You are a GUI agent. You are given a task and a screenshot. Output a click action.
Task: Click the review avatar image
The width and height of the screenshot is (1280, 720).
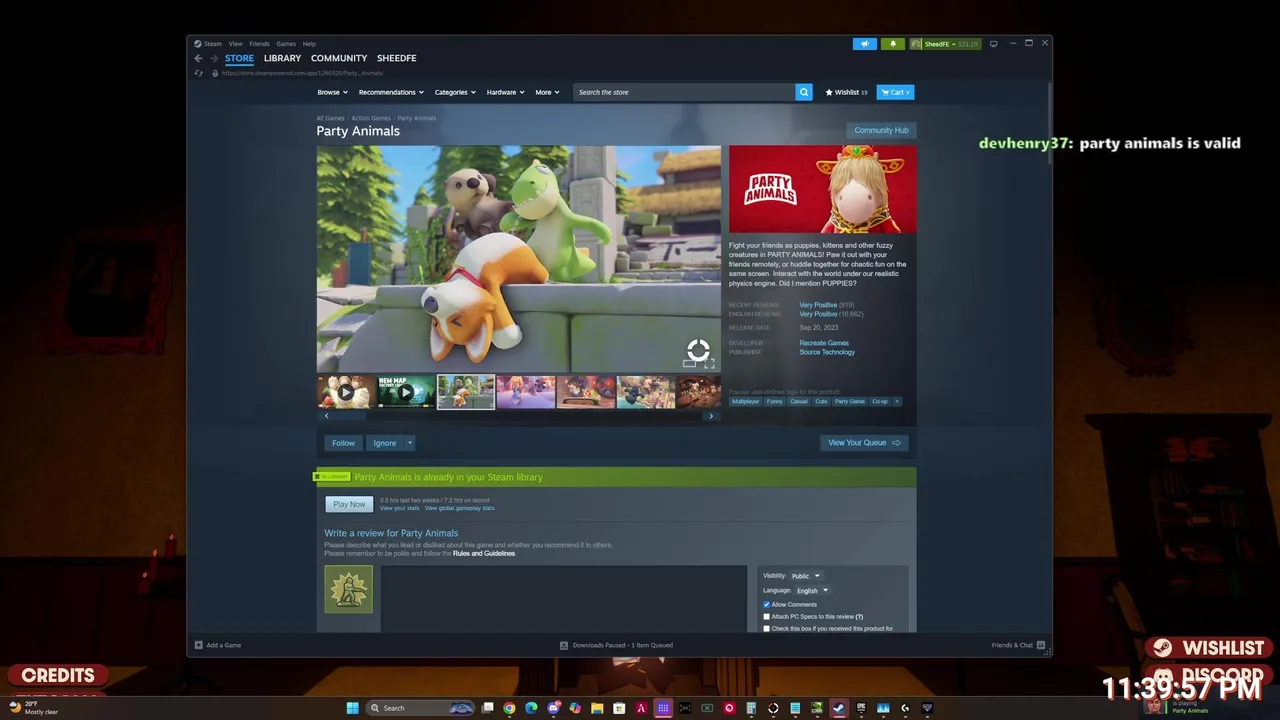348,589
